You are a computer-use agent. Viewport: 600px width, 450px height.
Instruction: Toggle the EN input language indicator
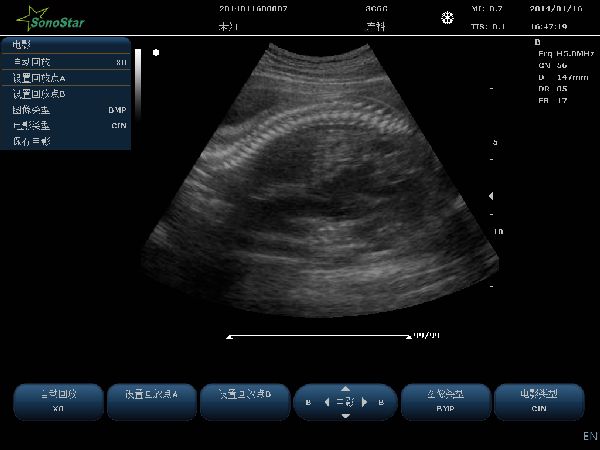589,437
